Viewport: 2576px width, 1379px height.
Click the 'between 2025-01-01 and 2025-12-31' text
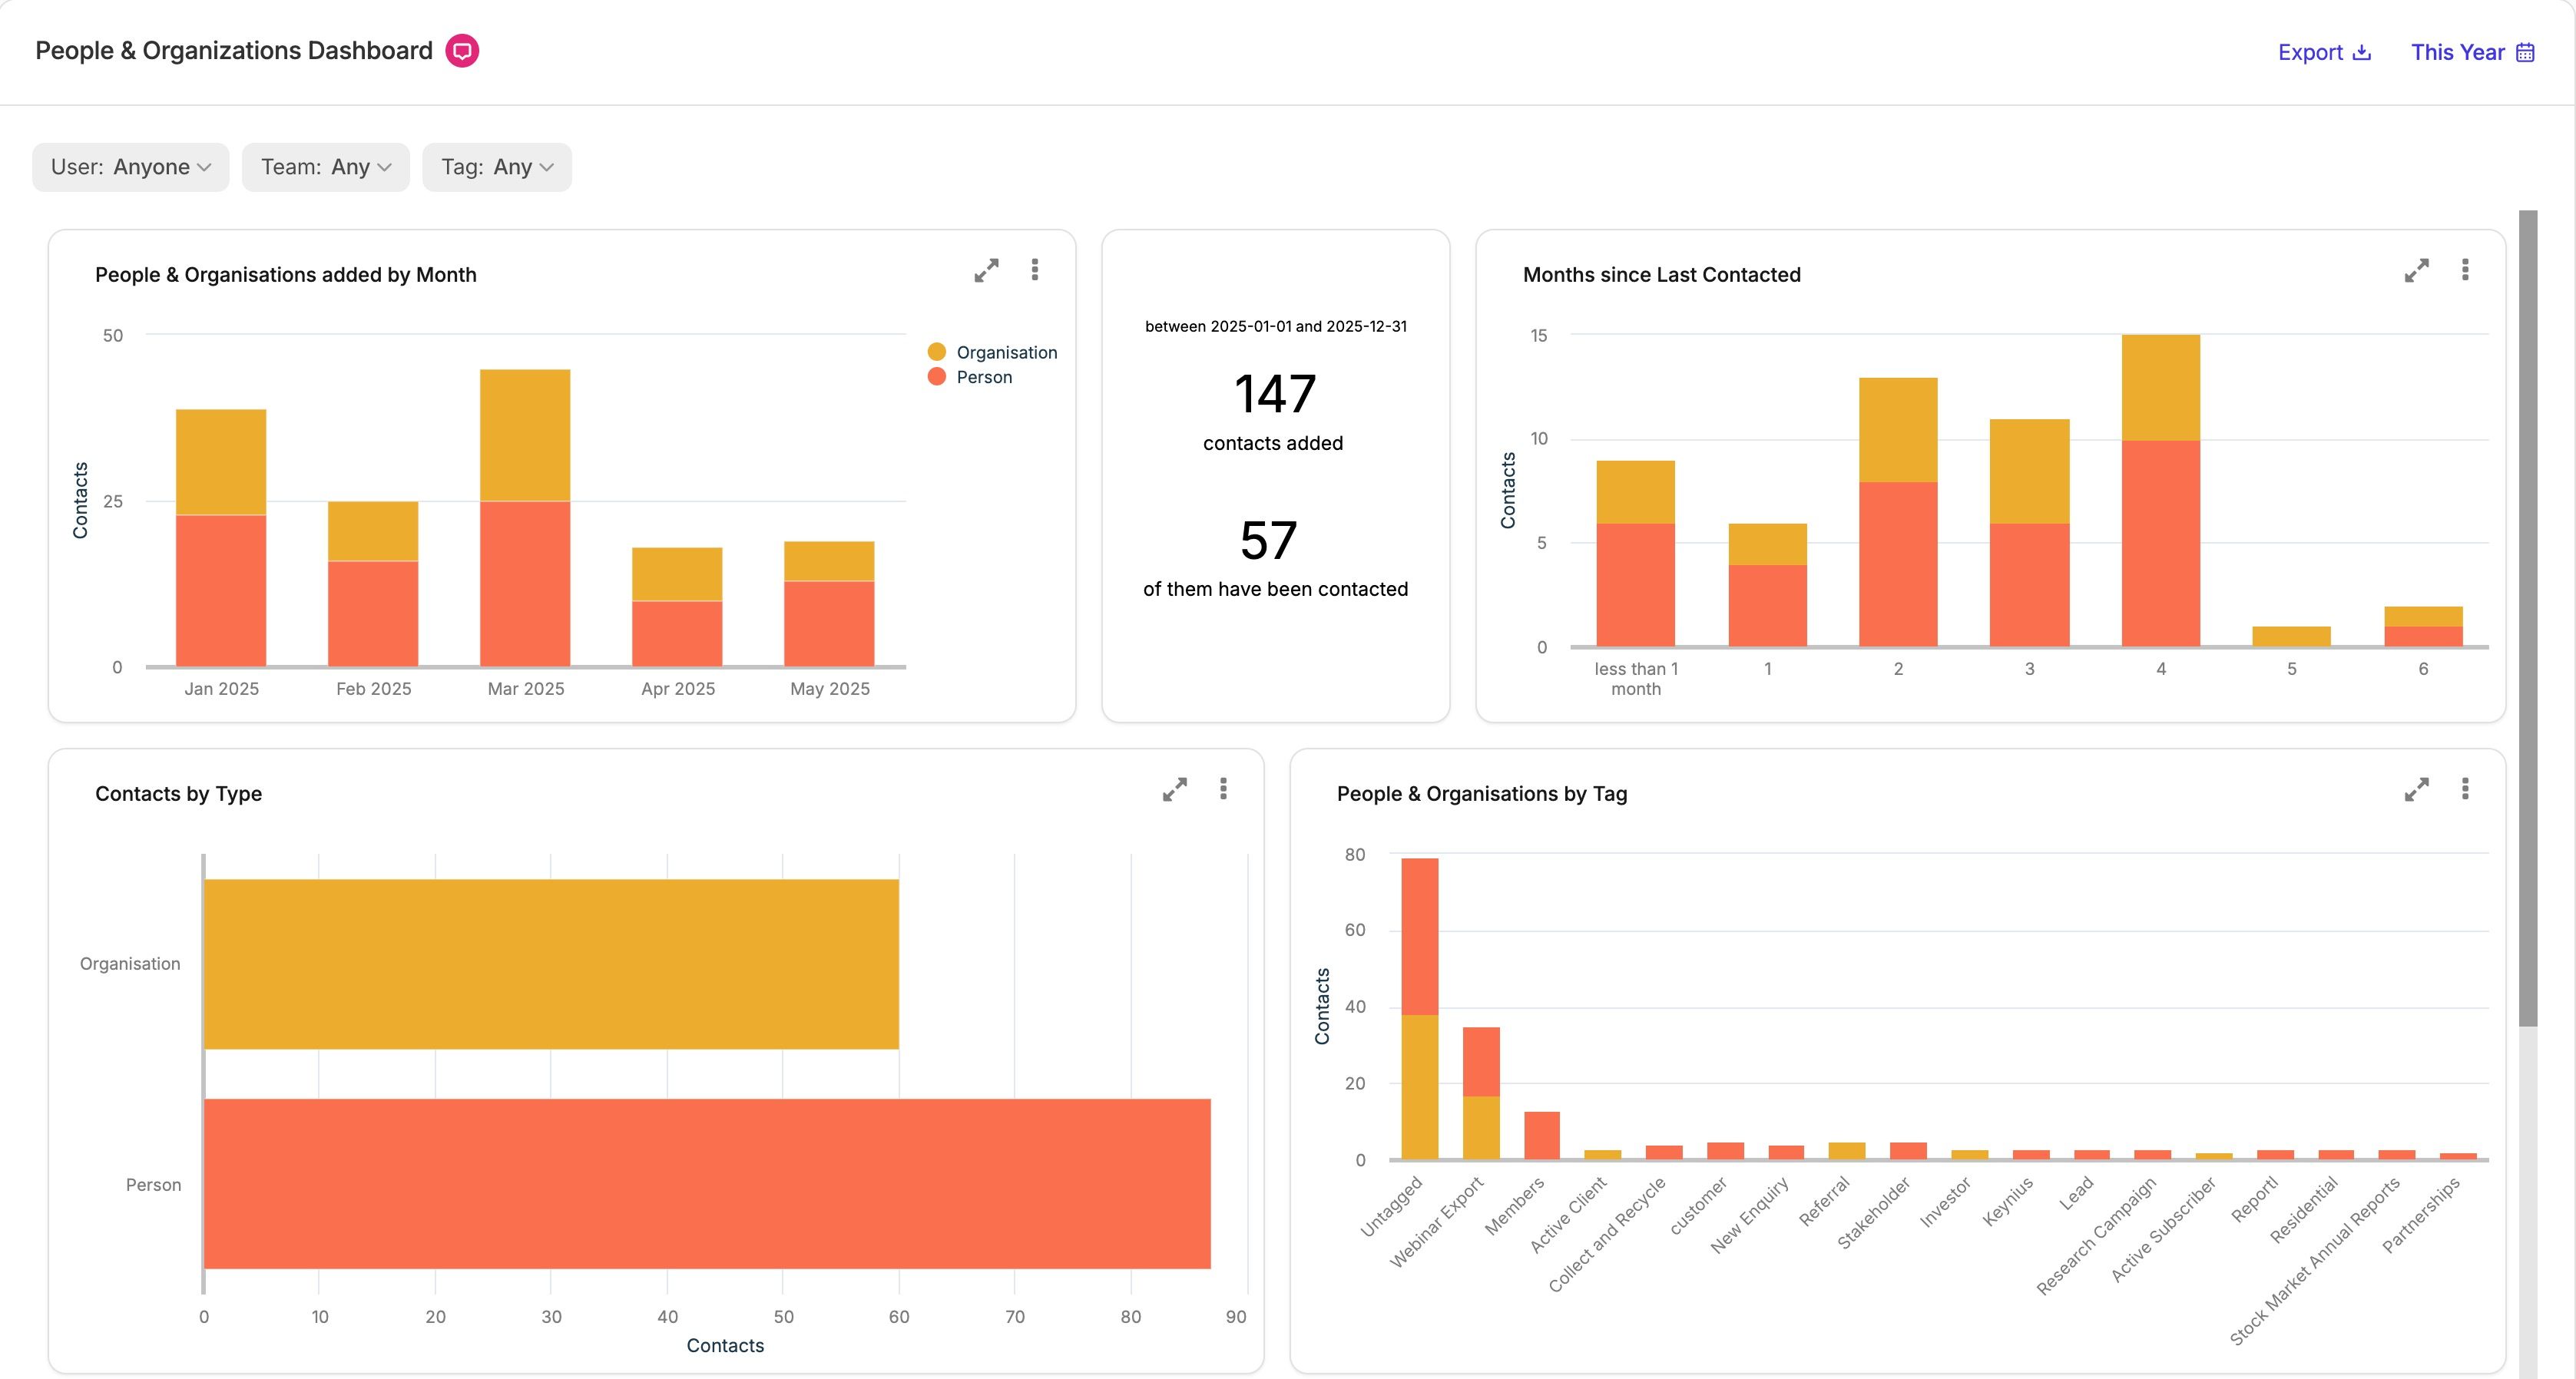click(x=1276, y=326)
